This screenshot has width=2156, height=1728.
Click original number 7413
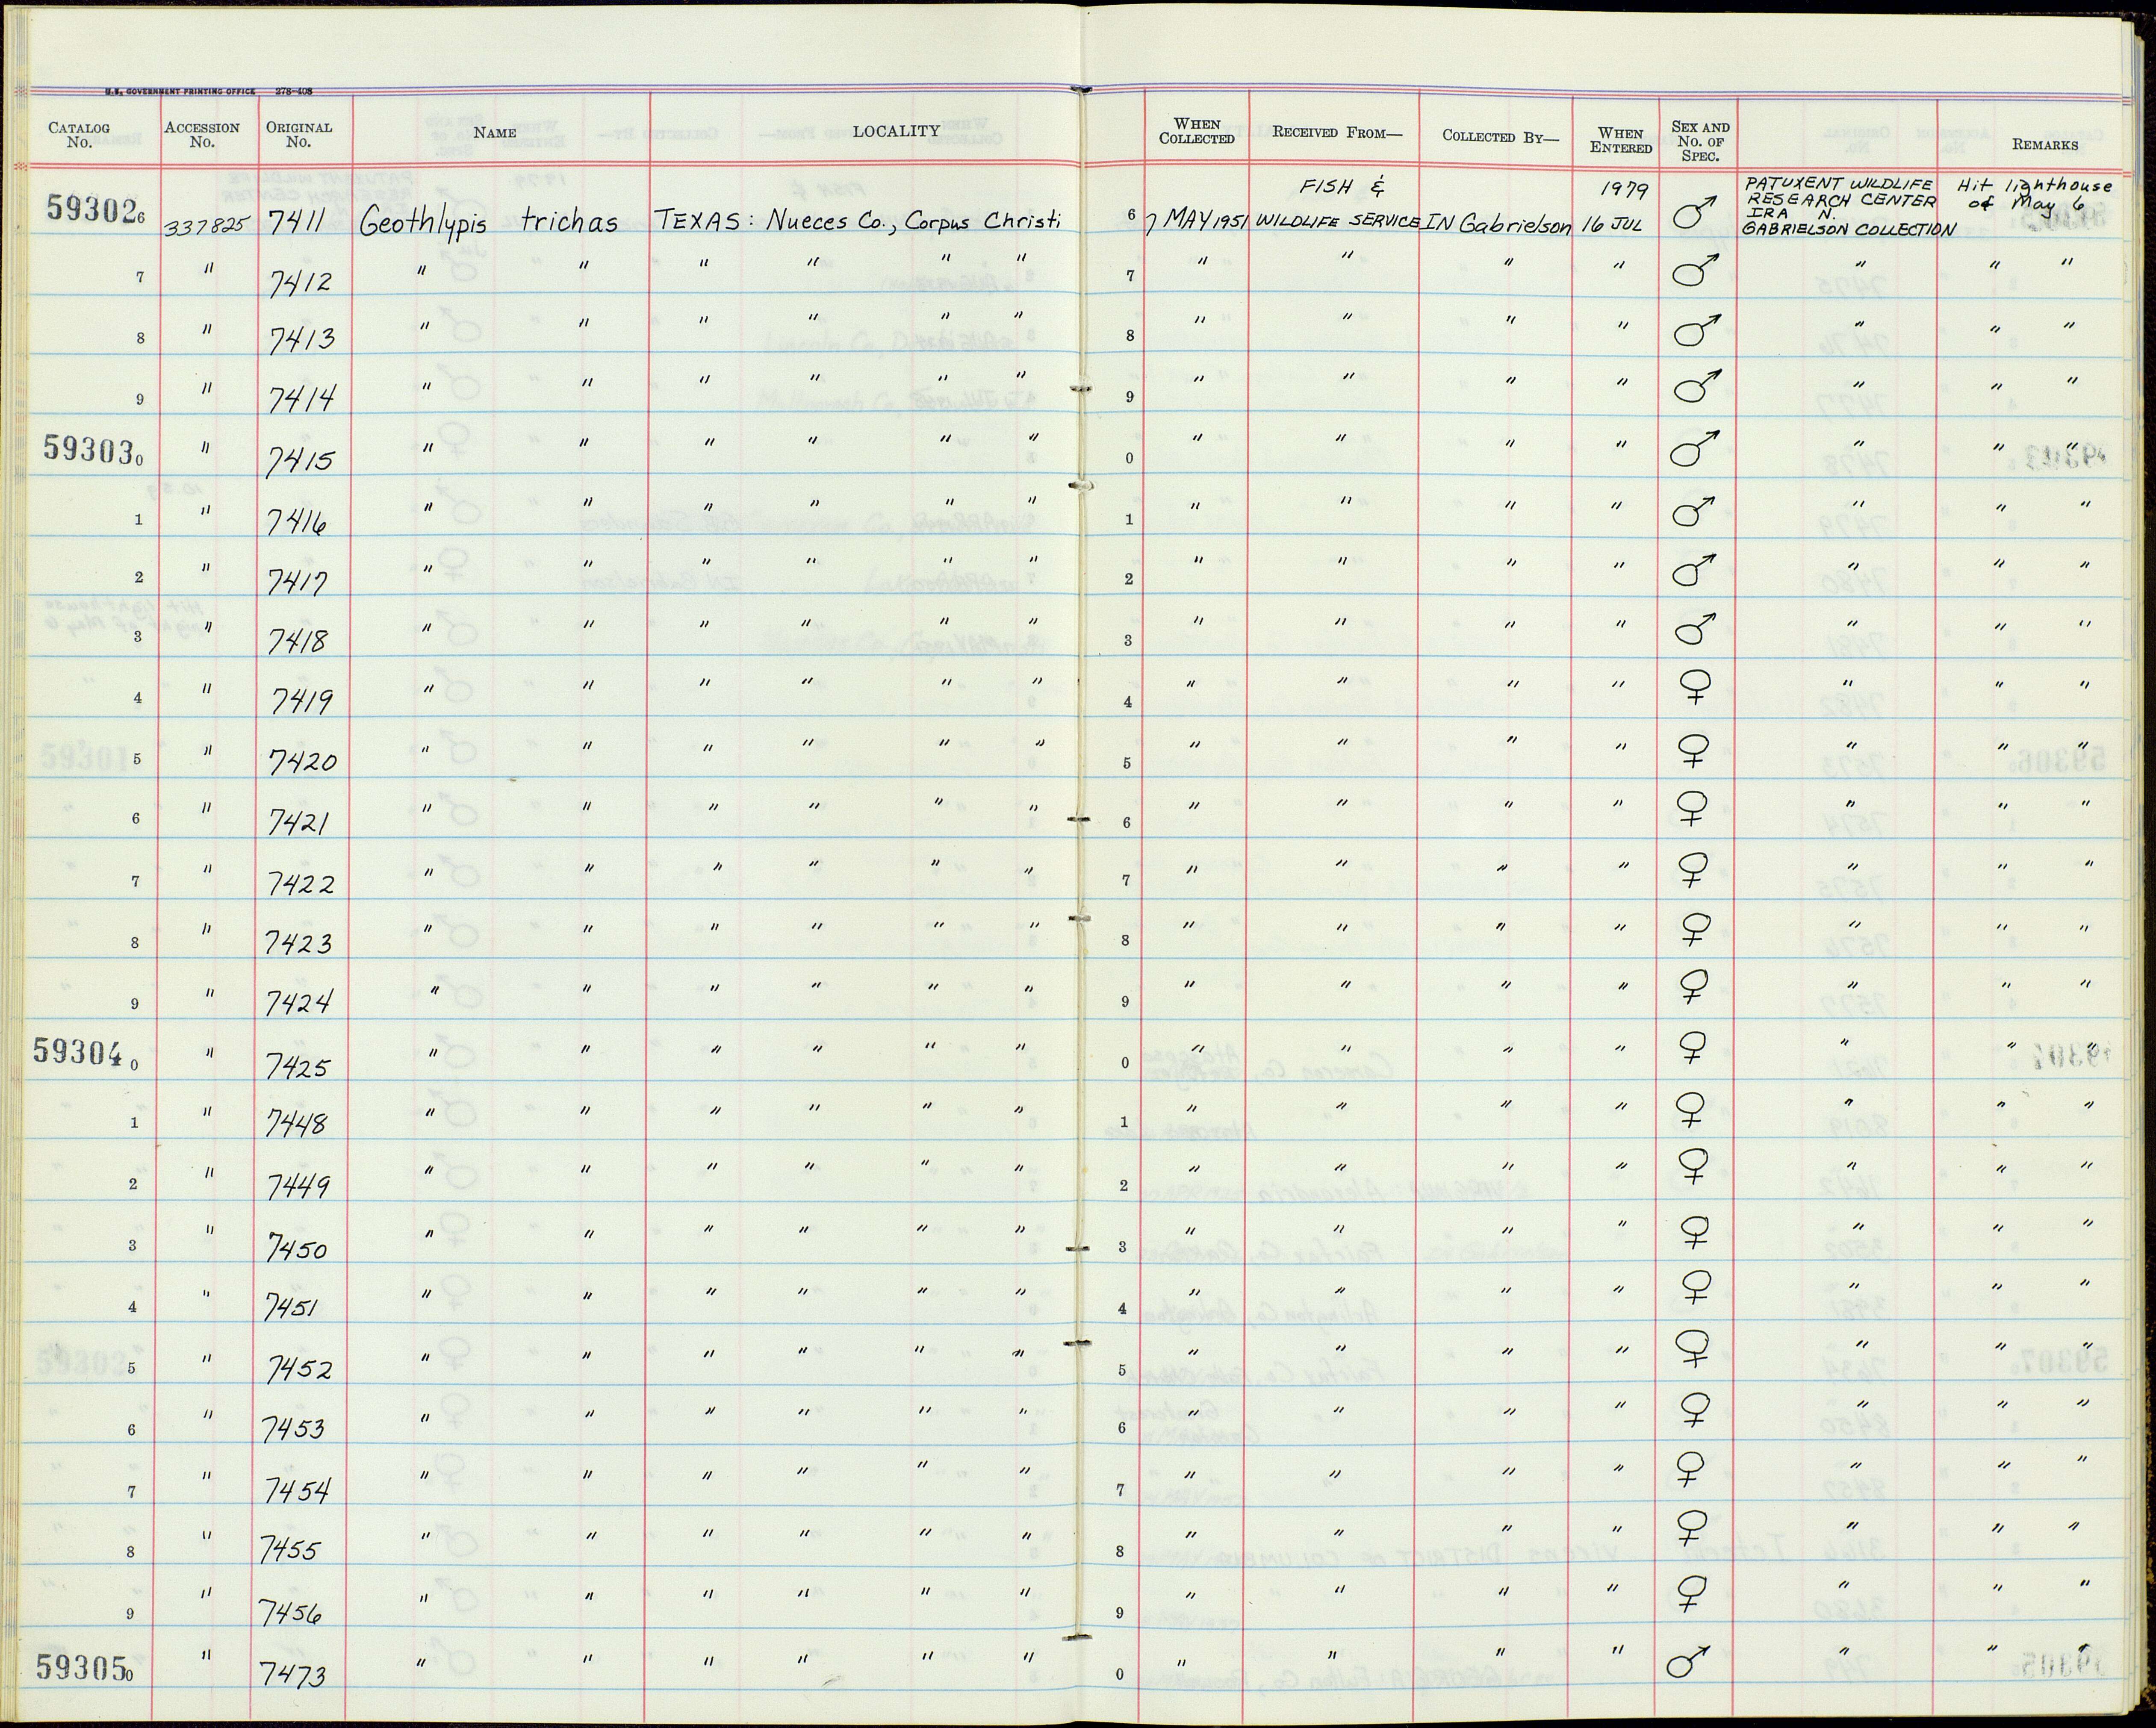click(x=301, y=342)
